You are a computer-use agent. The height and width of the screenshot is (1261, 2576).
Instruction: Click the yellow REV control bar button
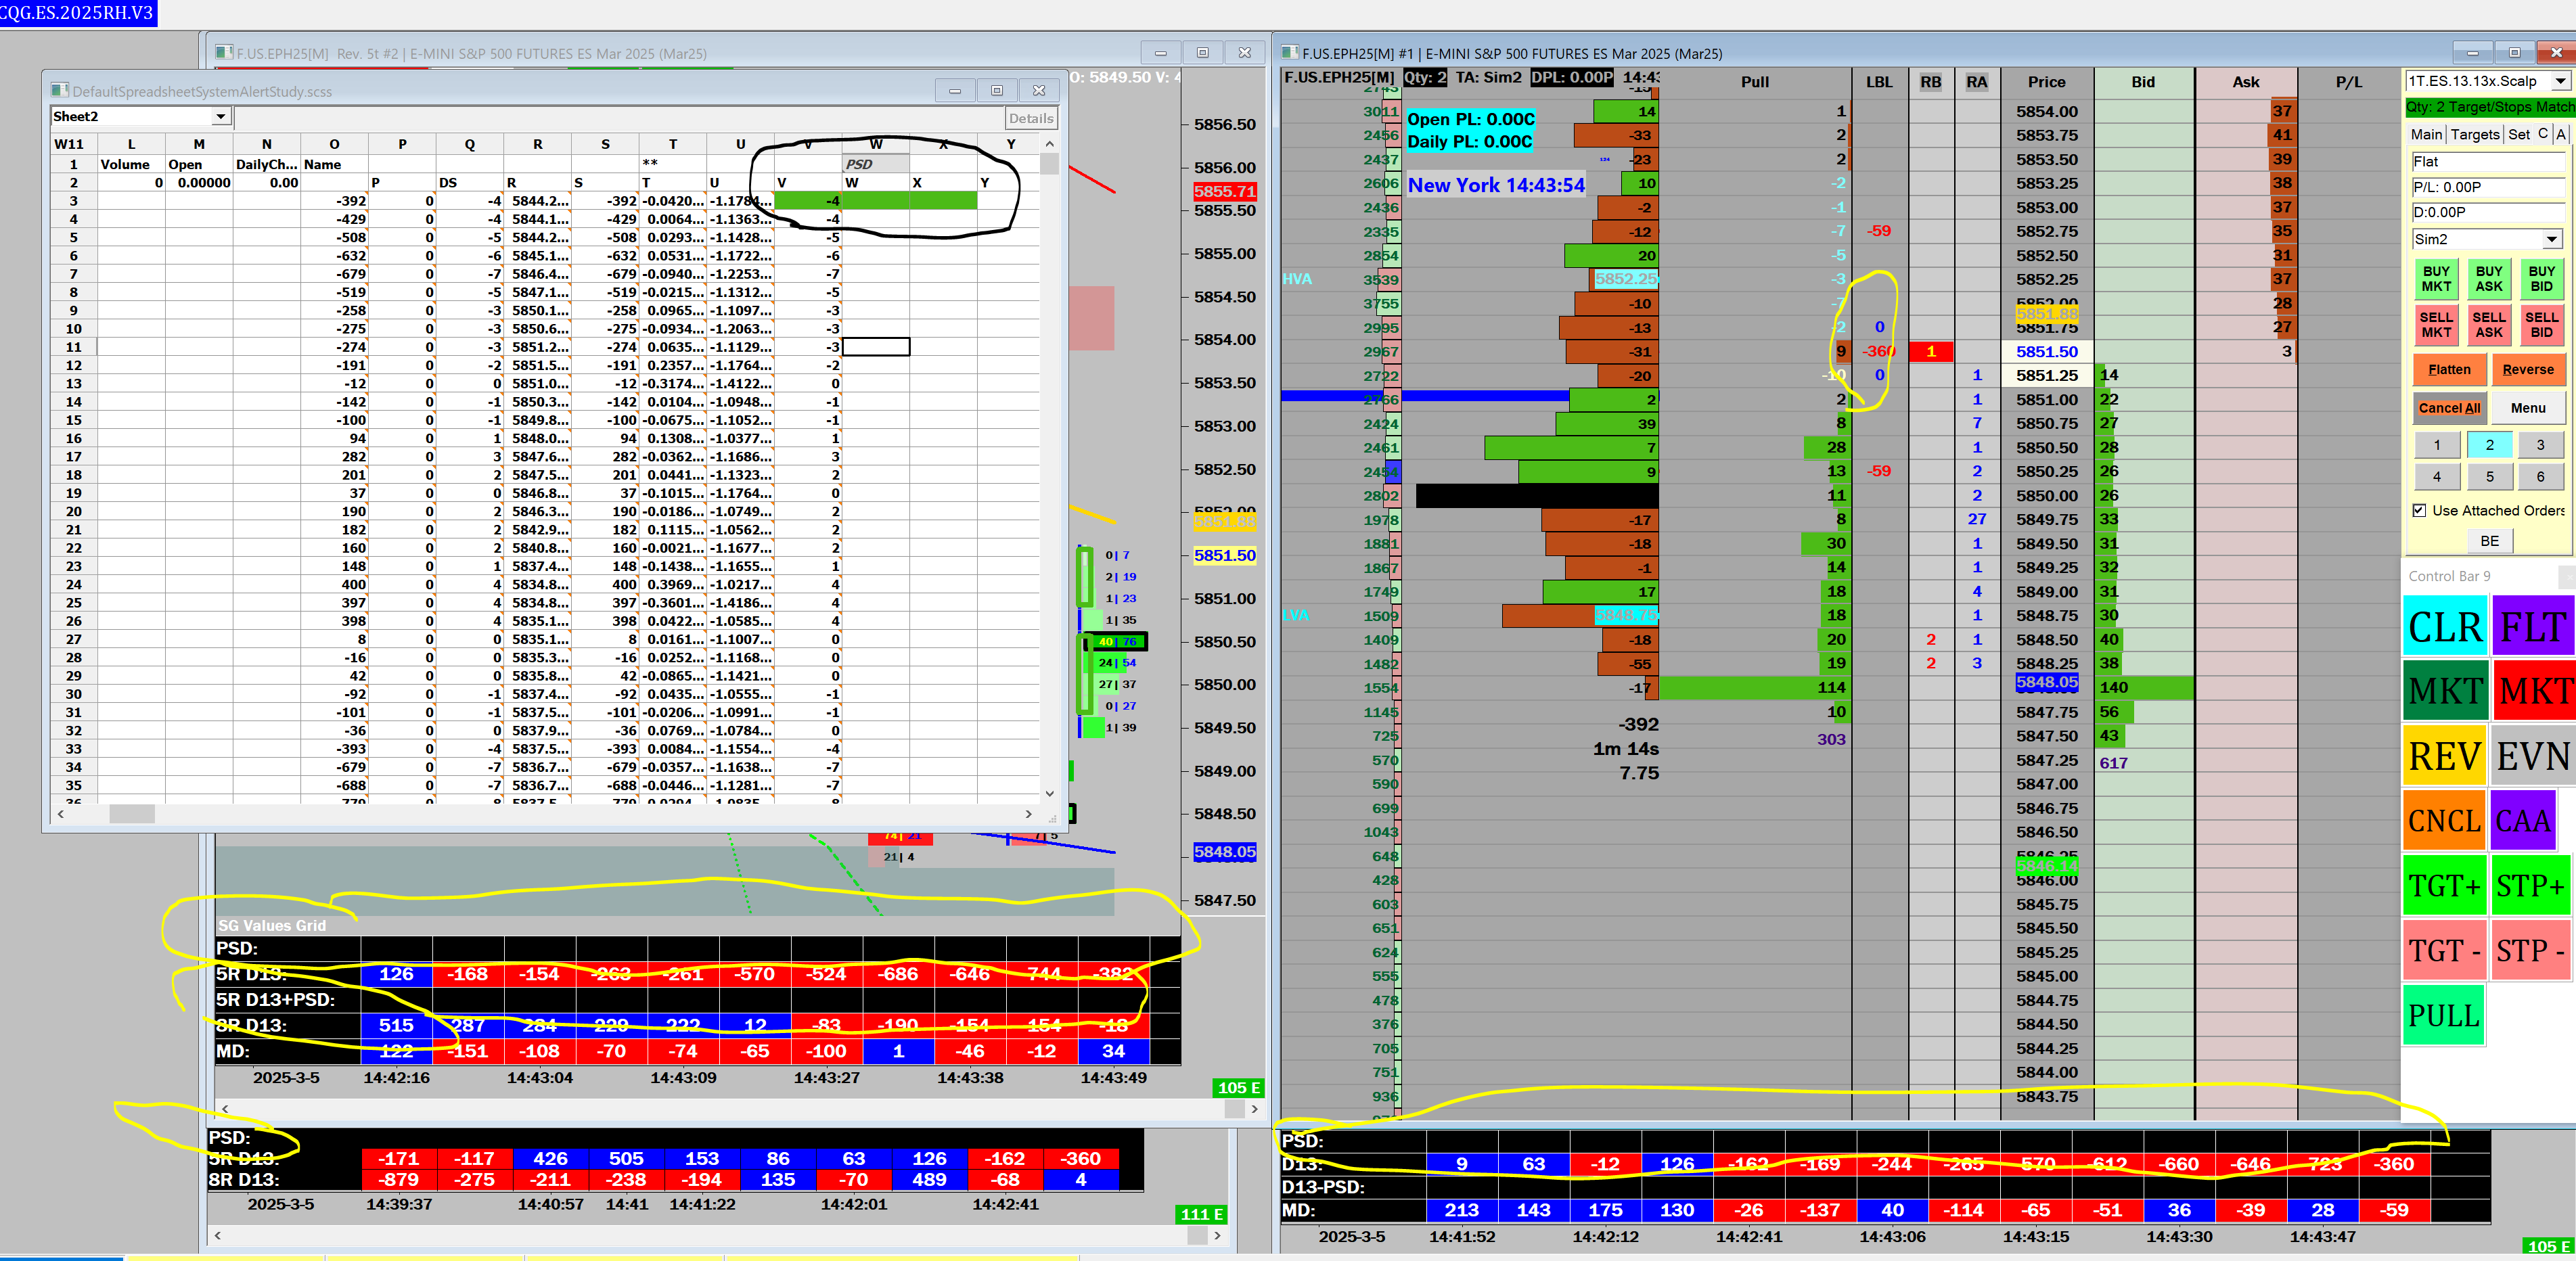click(2444, 756)
